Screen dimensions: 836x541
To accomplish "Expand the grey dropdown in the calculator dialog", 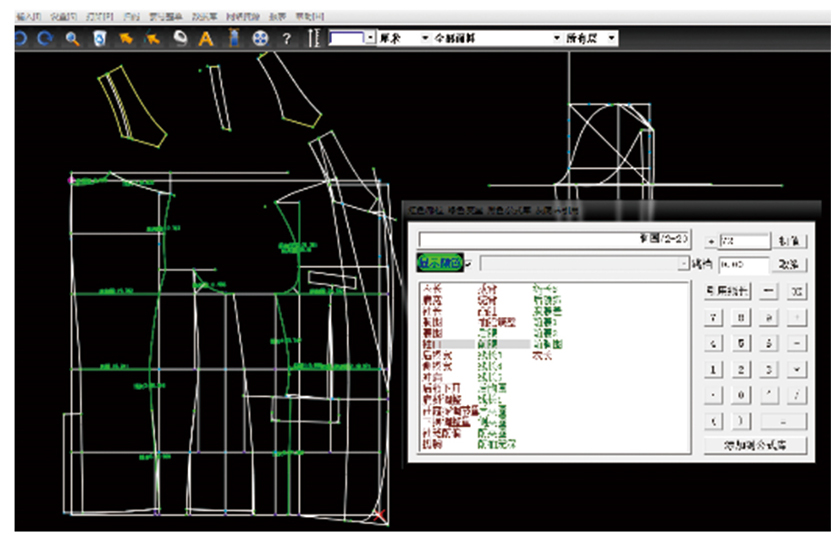I will tap(683, 263).
